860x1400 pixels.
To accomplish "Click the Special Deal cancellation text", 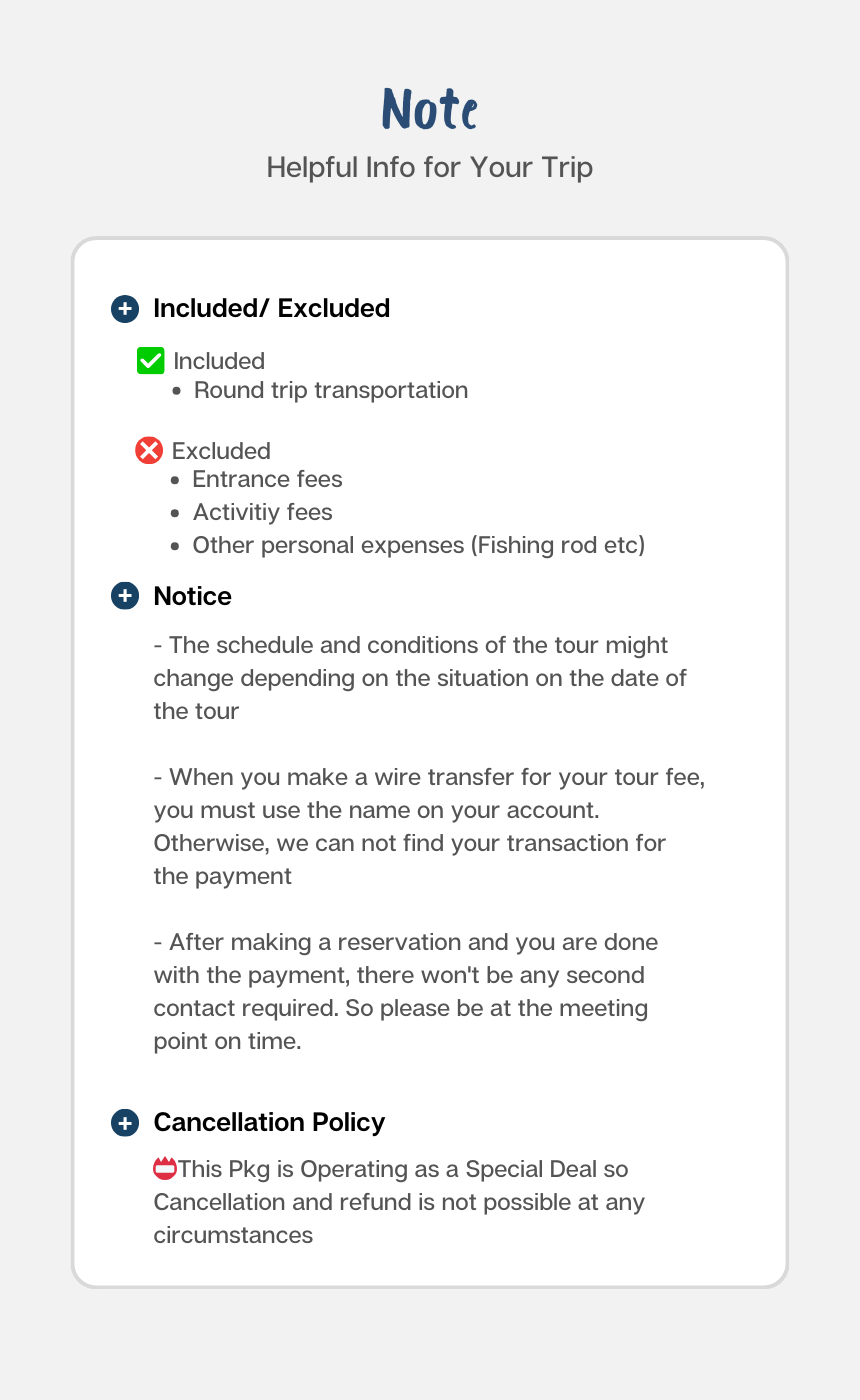I will [400, 1202].
